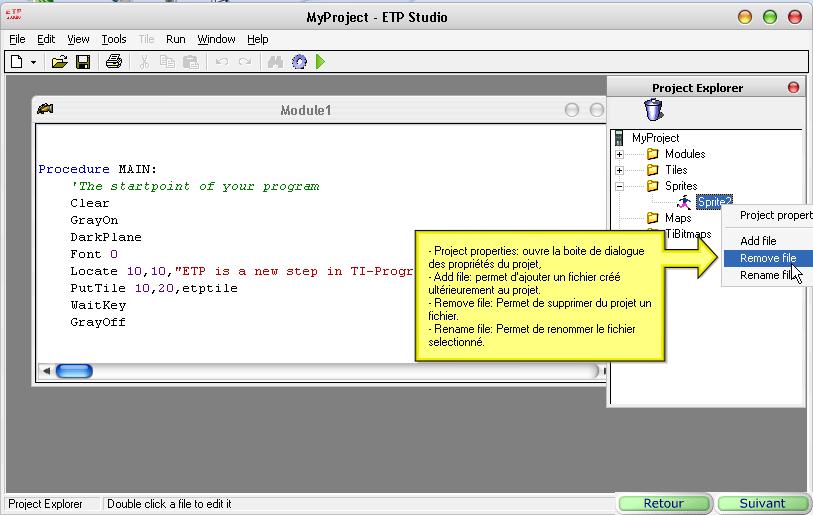Click the Sprite2 running-figure icon
This screenshot has width=813, height=515.
(684, 202)
